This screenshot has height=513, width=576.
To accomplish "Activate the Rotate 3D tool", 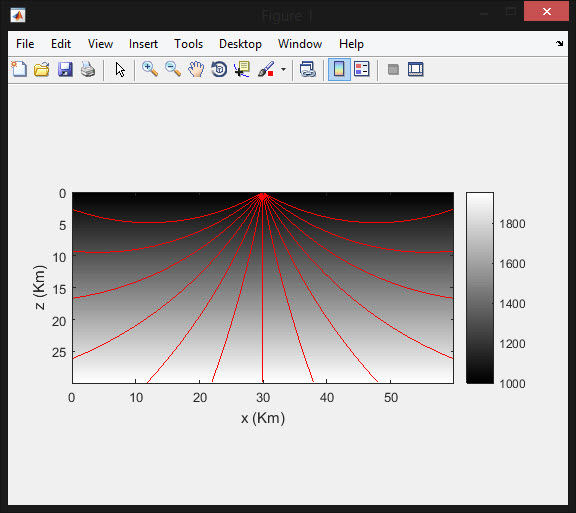I will (219, 69).
